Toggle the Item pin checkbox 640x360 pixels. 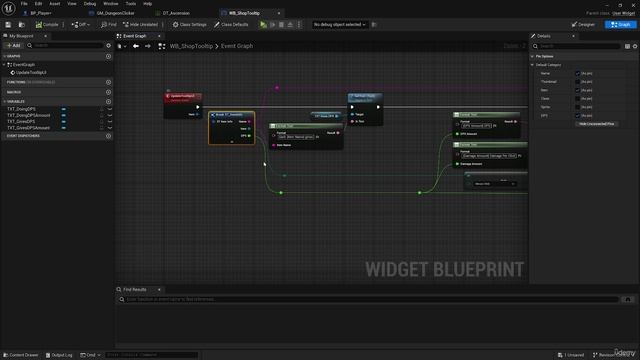578,90
